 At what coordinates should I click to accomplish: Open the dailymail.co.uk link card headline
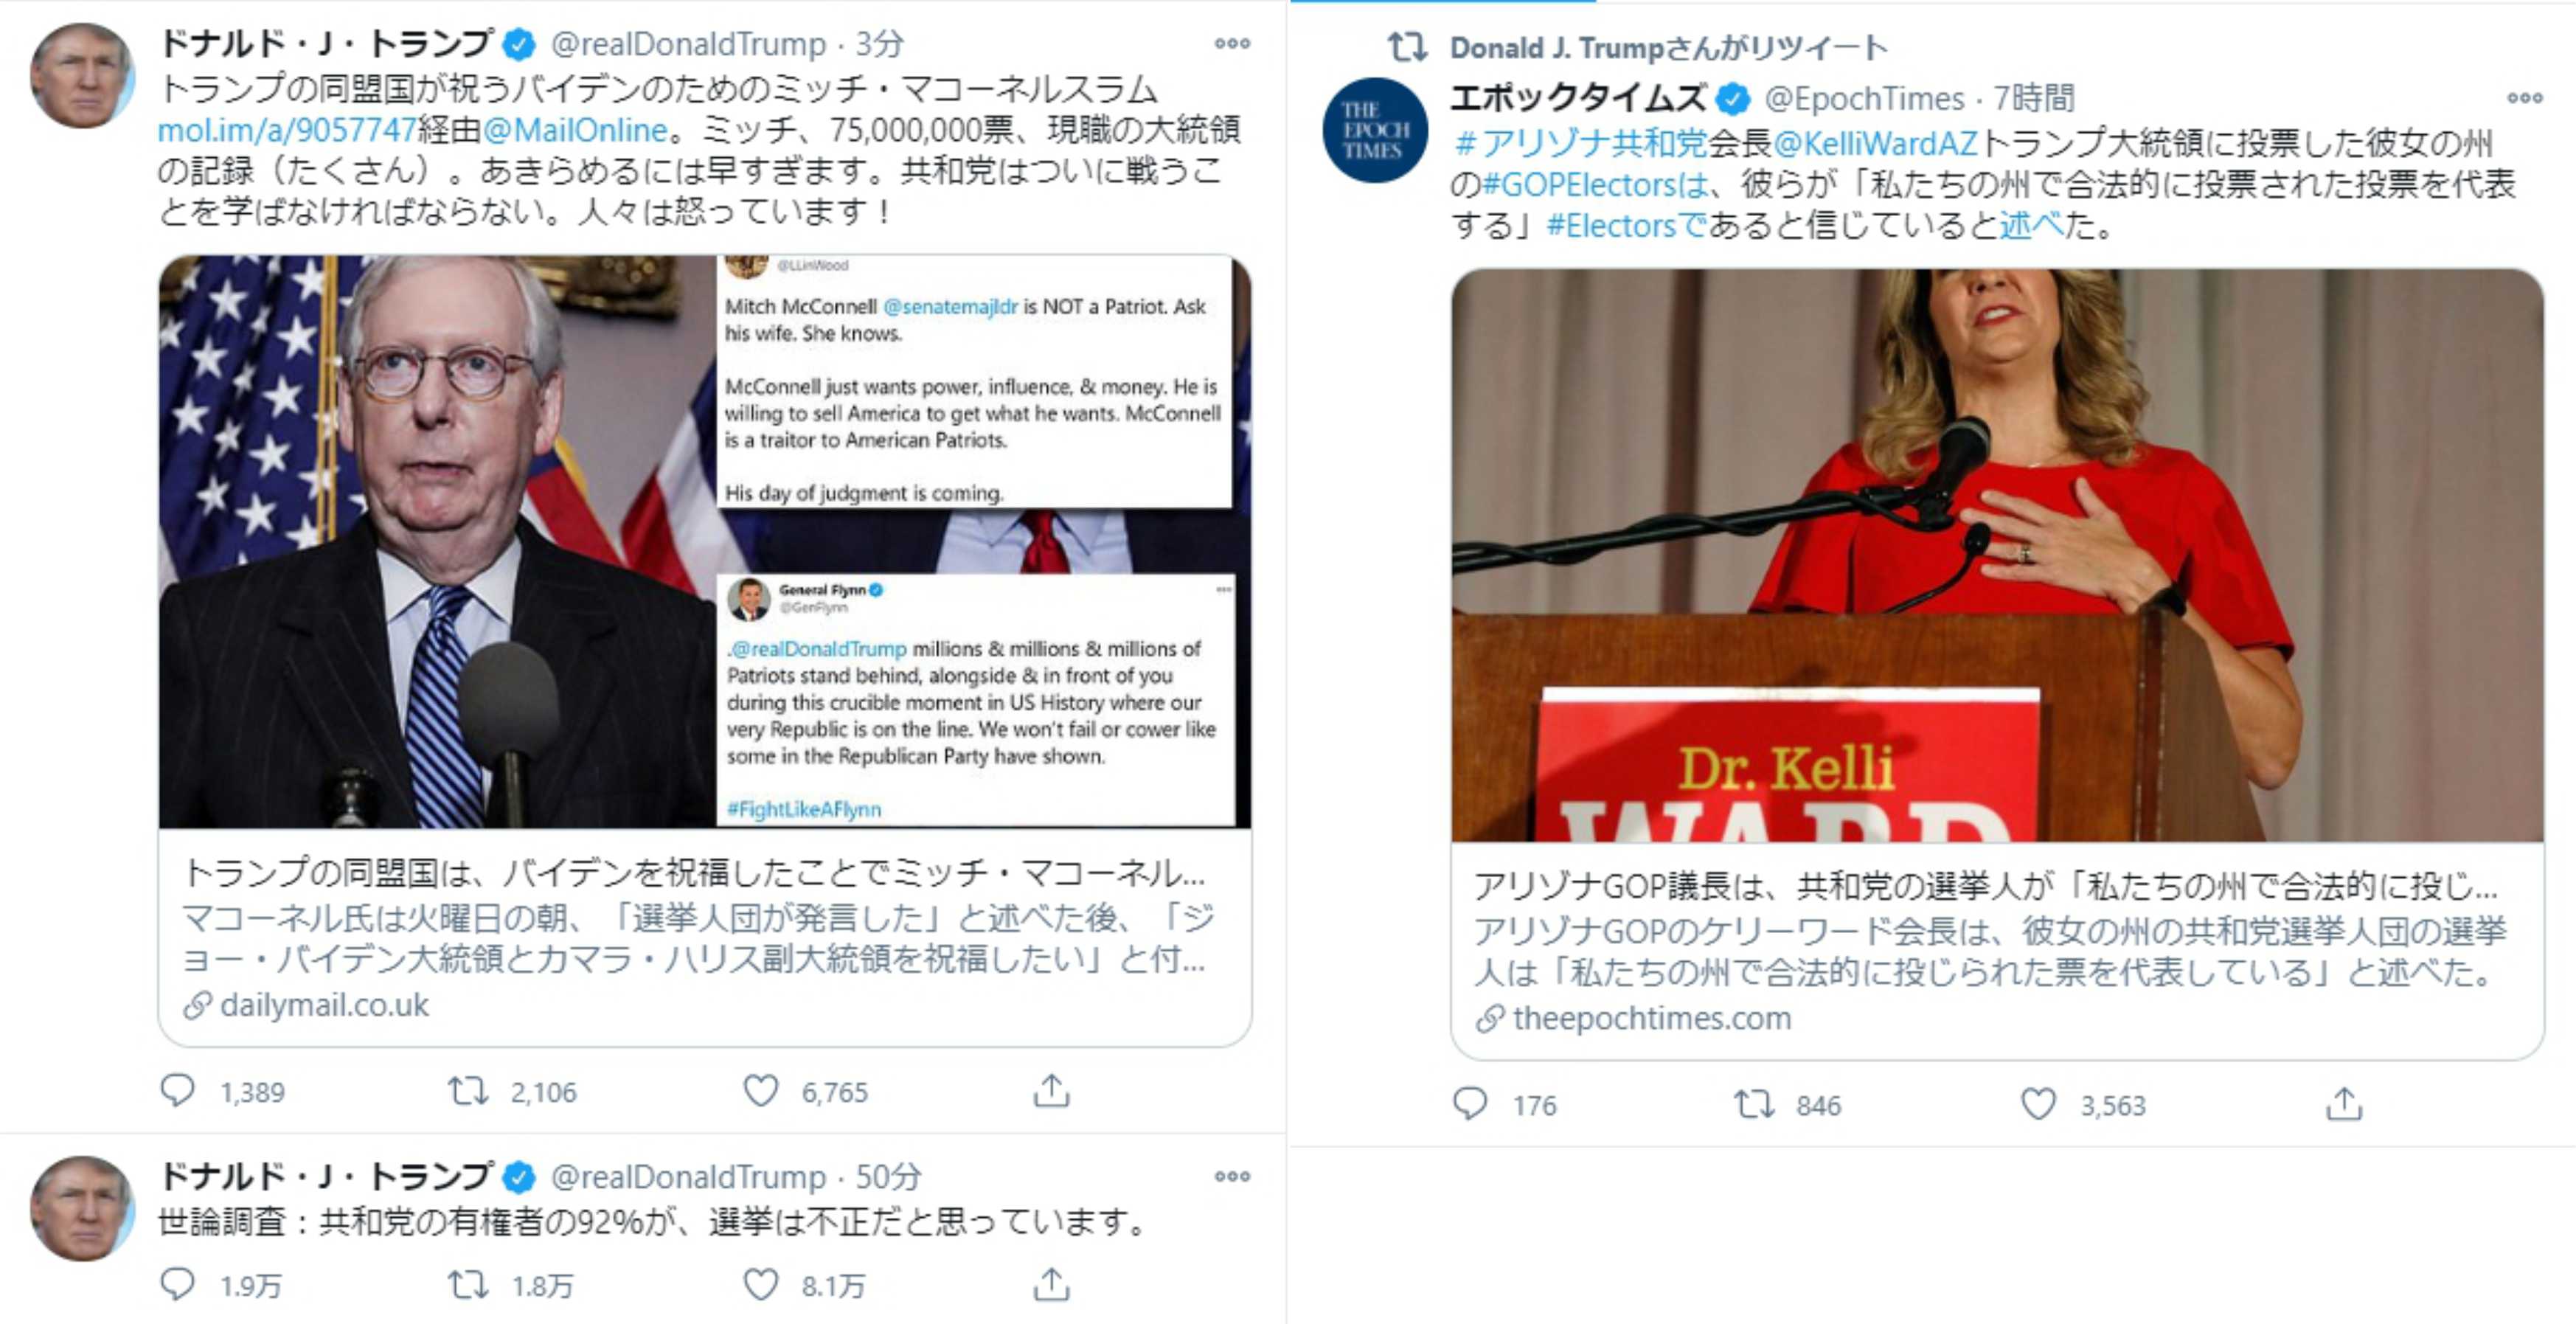pyautogui.click(x=694, y=874)
